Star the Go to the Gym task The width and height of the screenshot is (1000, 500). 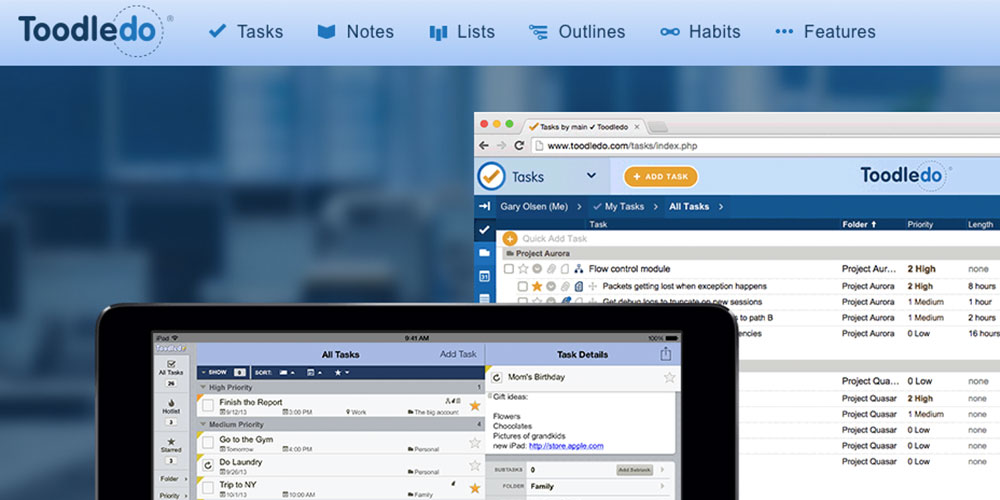(x=474, y=443)
